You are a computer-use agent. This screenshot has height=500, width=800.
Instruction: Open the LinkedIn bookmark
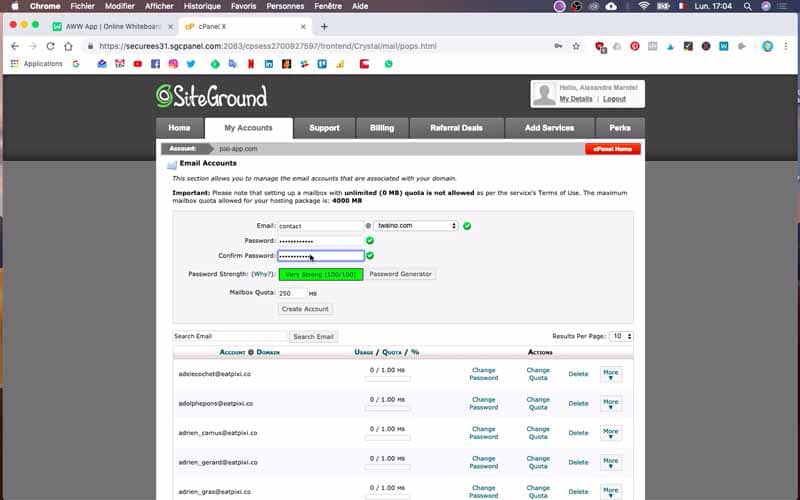[x=268, y=64]
